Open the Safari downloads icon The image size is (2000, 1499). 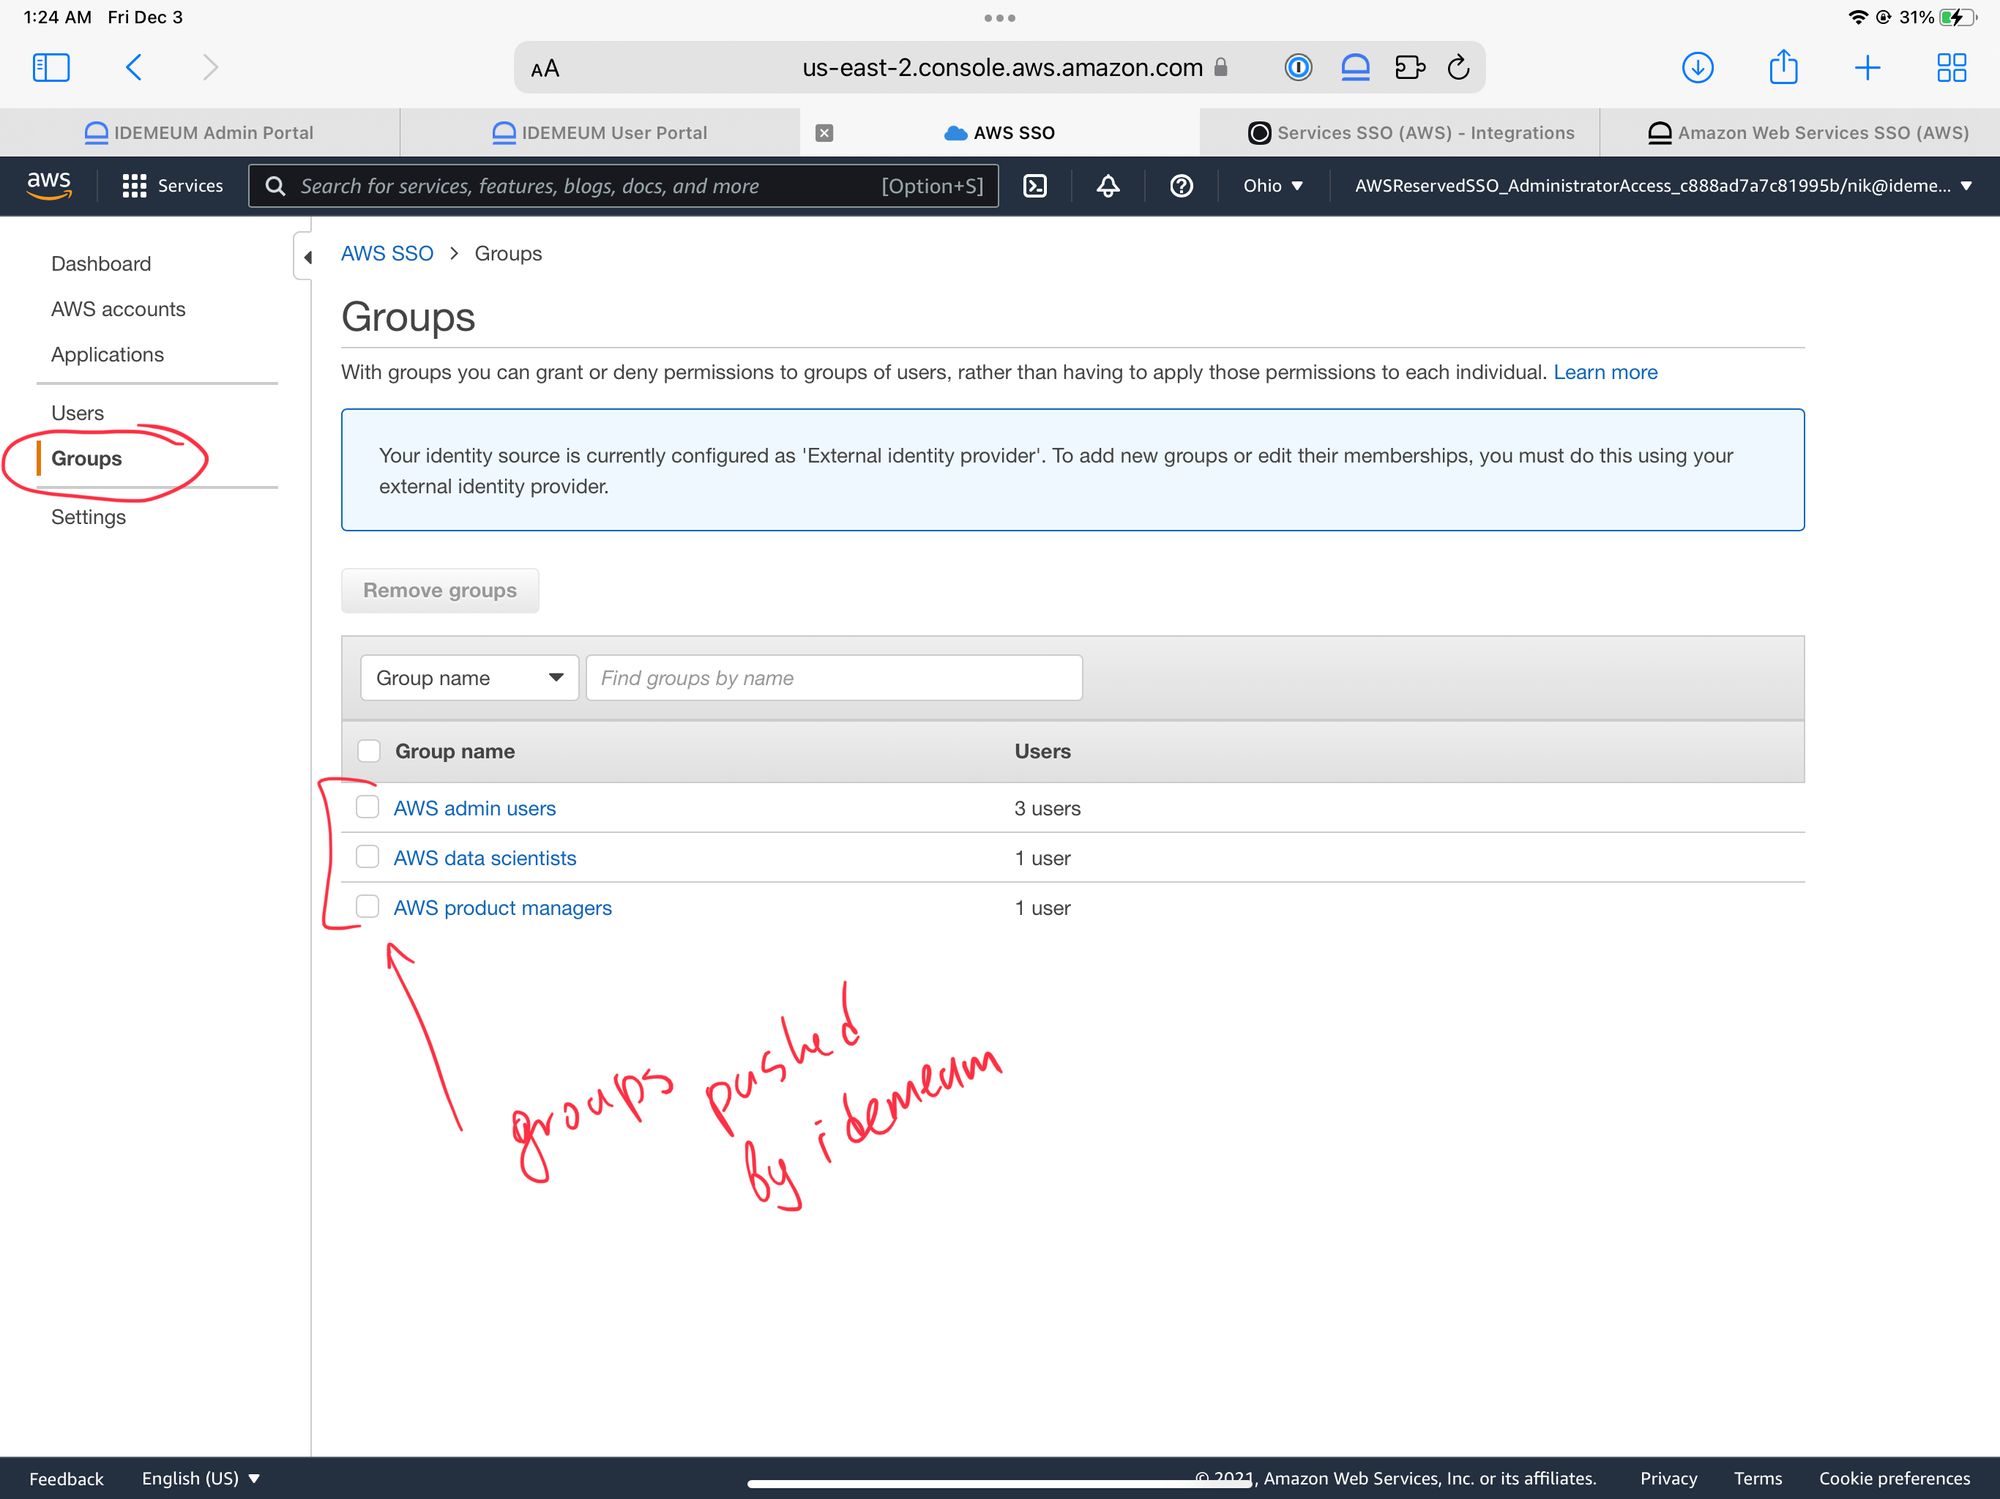pyautogui.click(x=1698, y=67)
